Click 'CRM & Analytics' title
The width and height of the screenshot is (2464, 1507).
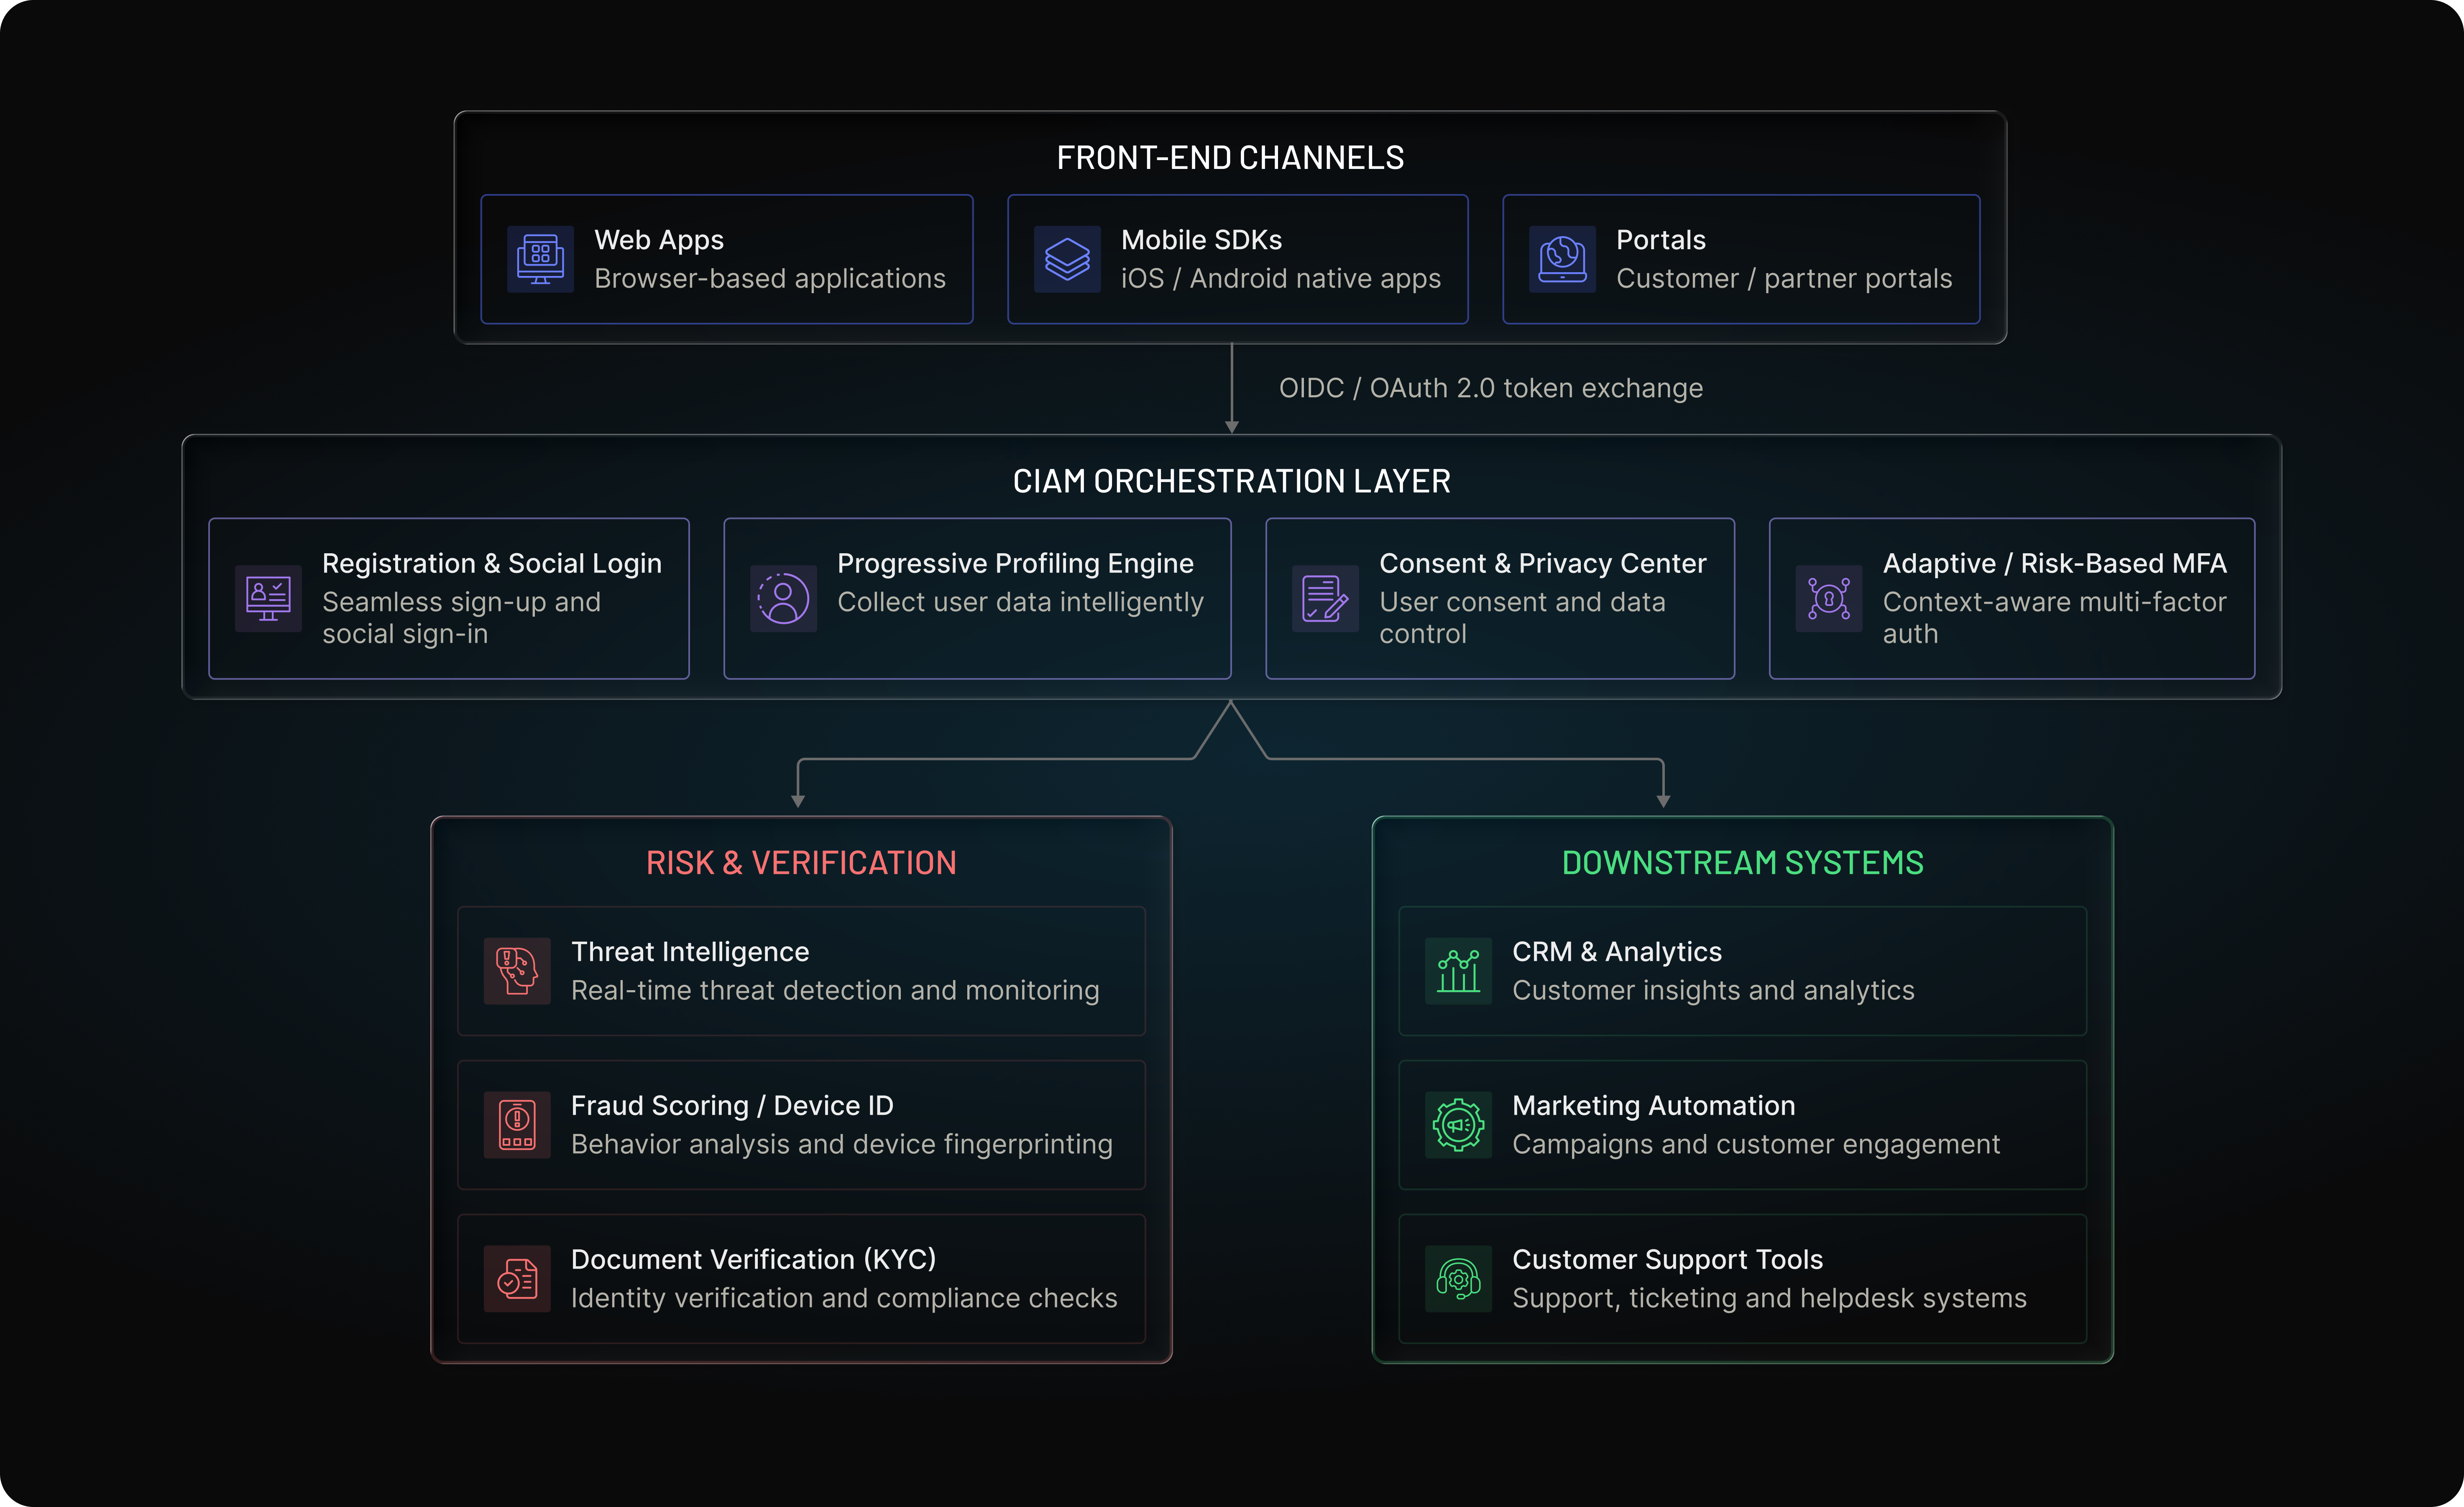point(1617,952)
